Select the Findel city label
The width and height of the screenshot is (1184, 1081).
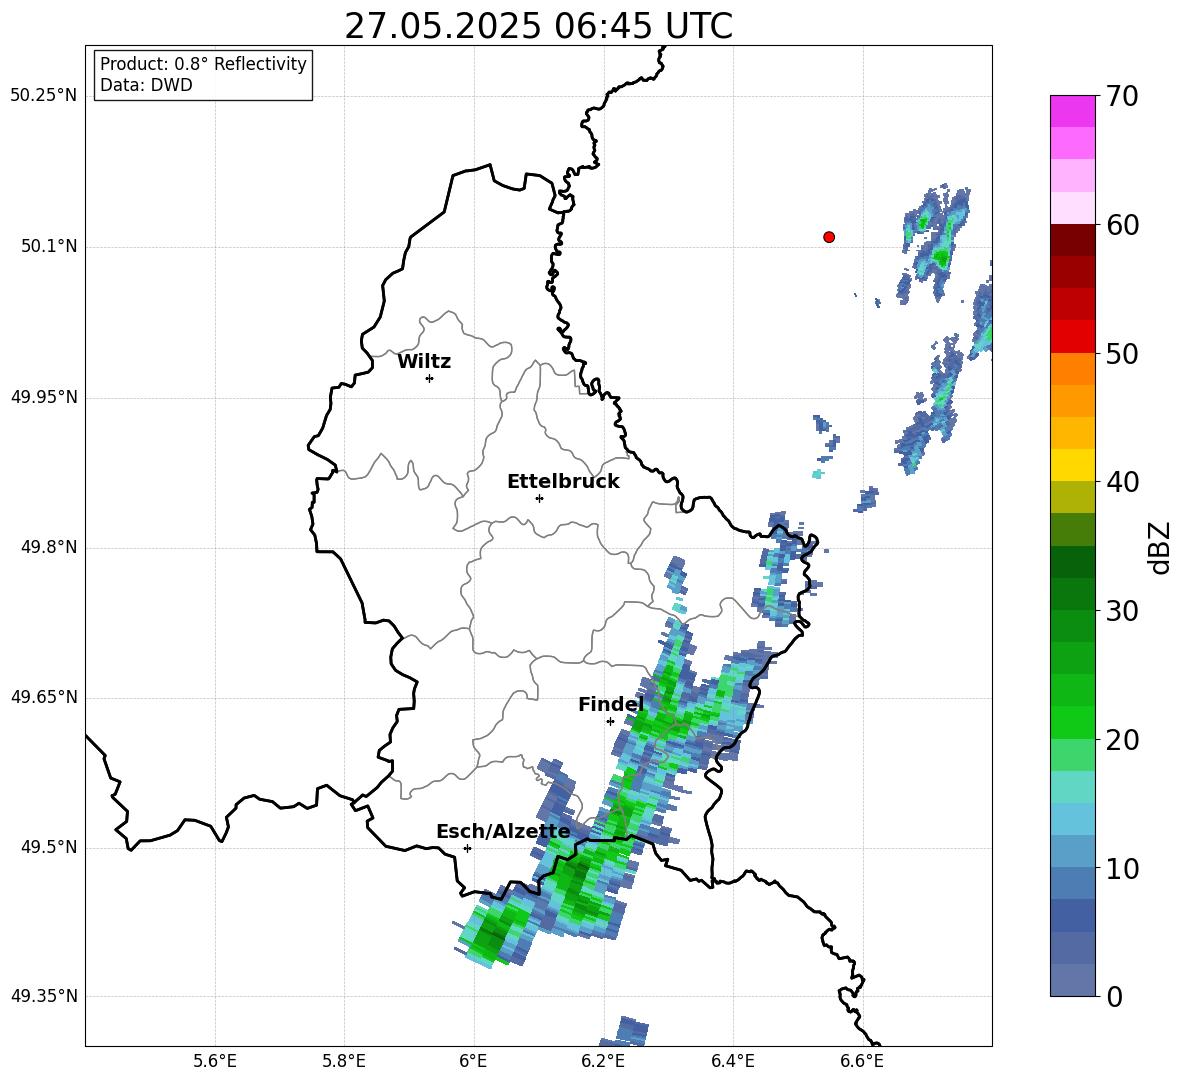[x=611, y=704]
